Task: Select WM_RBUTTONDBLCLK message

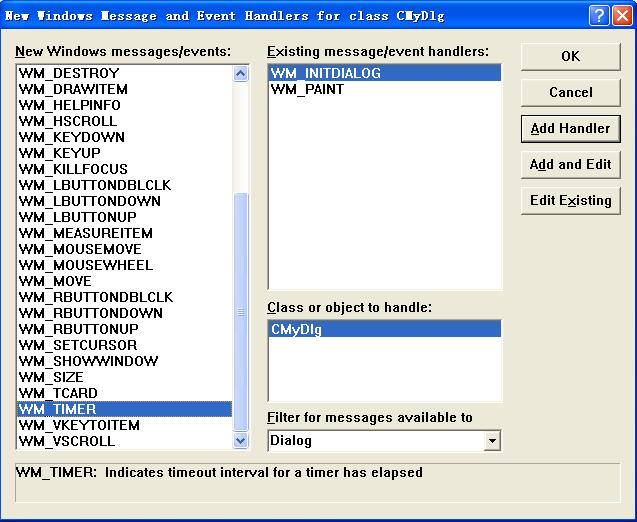Action: tap(125, 297)
